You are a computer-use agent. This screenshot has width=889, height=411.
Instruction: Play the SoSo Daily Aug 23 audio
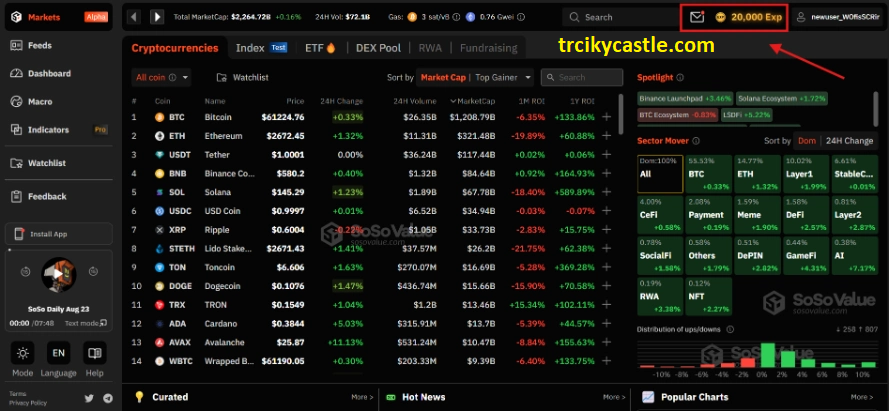pos(59,274)
